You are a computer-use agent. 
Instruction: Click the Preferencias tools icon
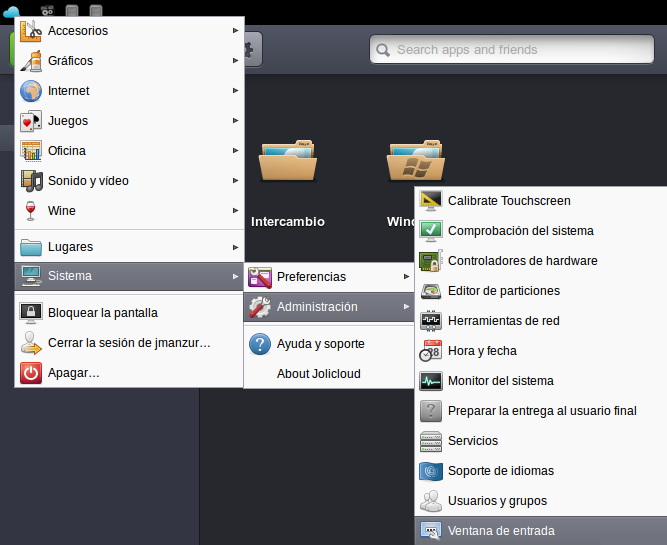260,277
